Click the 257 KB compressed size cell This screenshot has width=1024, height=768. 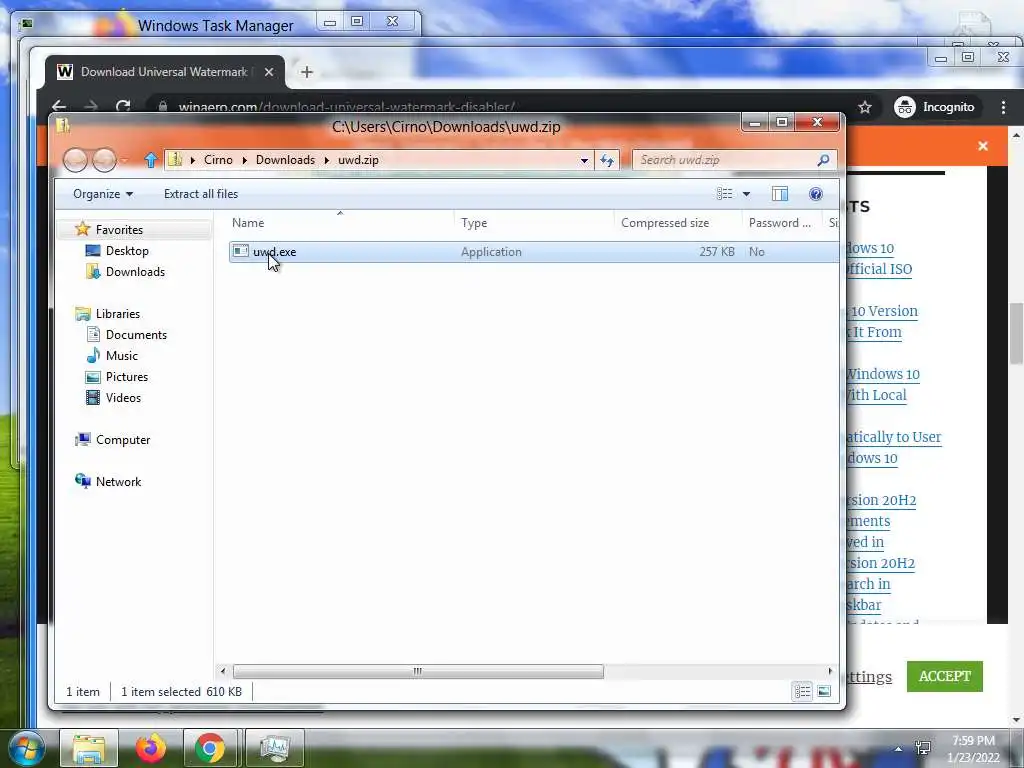(716, 252)
